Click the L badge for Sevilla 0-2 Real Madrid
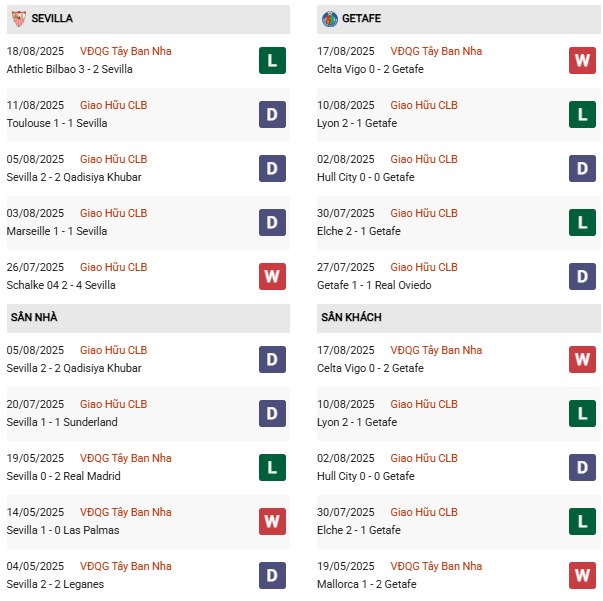This screenshot has width=603, height=601. click(272, 468)
